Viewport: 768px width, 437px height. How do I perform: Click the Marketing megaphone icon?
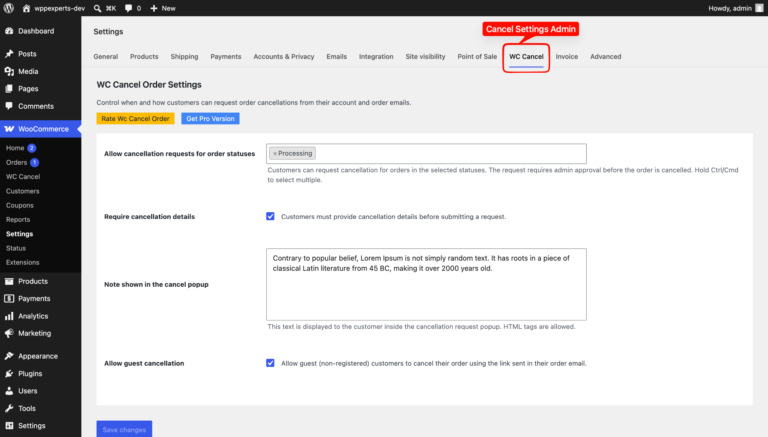(9, 333)
